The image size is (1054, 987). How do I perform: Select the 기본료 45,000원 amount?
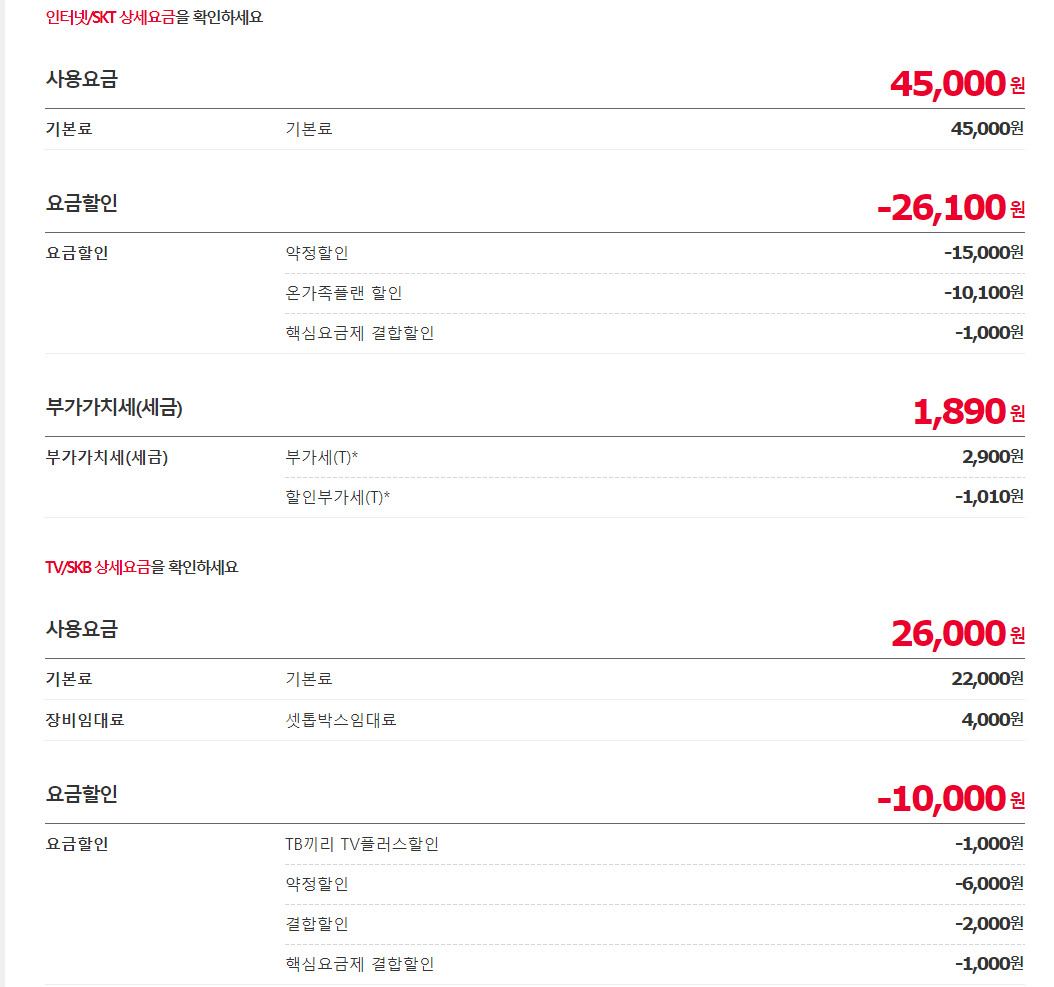point(987,128)
